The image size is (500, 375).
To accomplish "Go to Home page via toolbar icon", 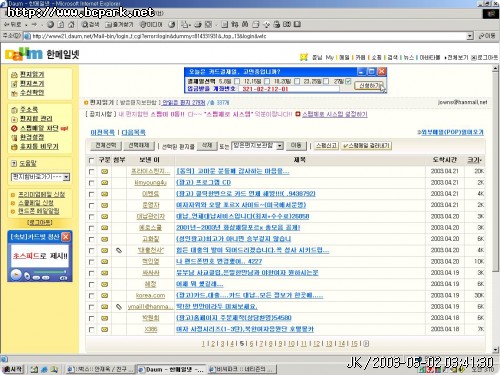I will tap(71, 24).
